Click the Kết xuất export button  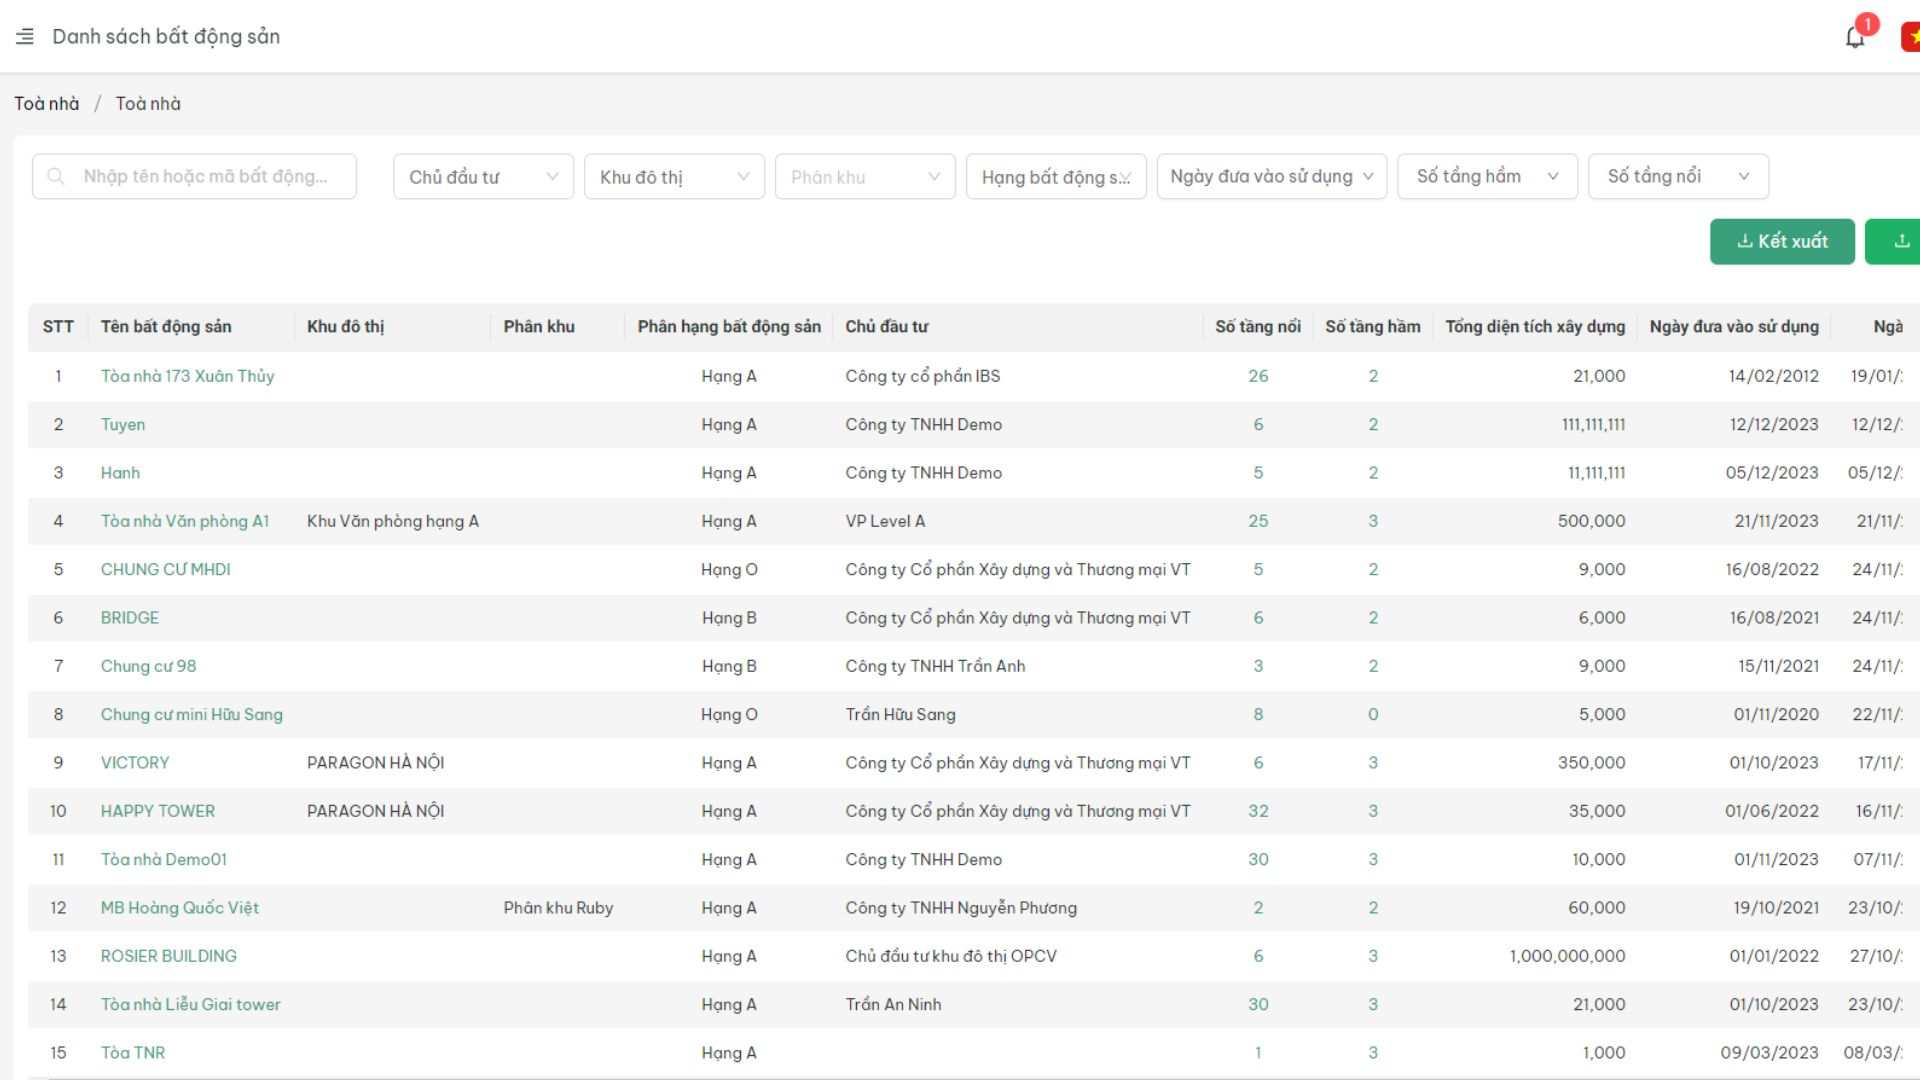pyautogui.click(x=1782, y=241)
